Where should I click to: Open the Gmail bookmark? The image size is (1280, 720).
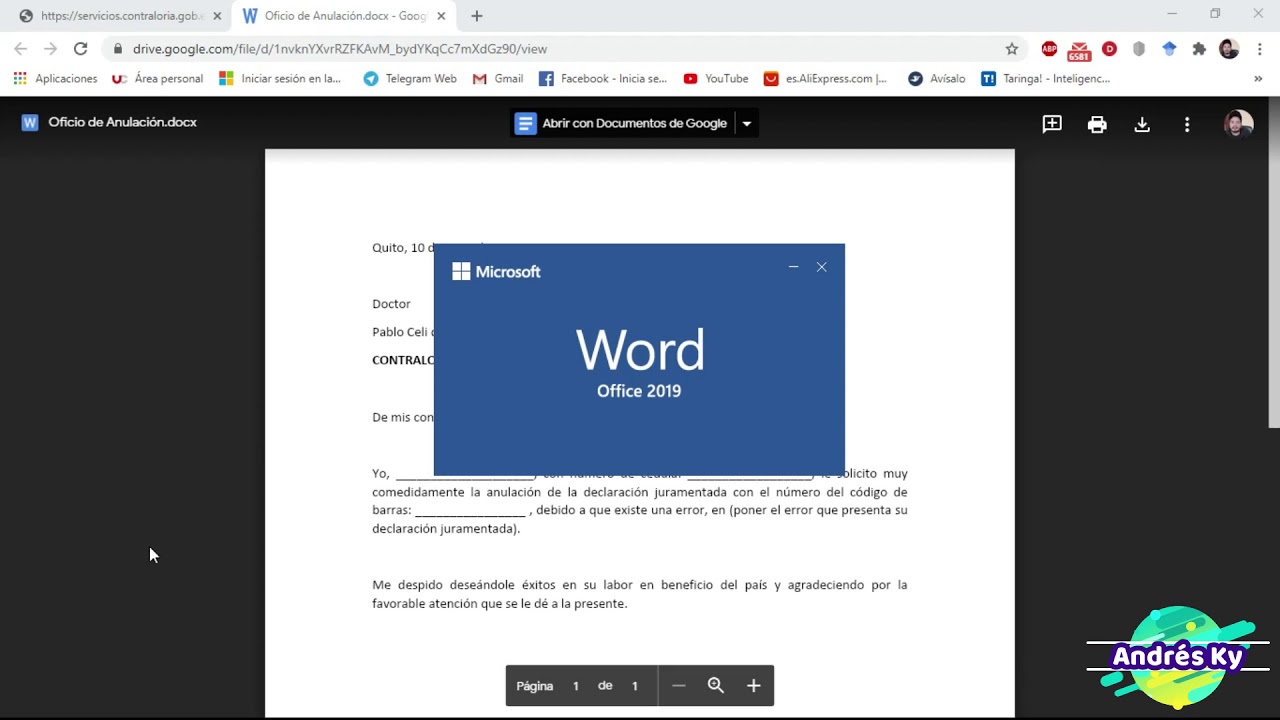pyautogui.click(x=498, y=78)
